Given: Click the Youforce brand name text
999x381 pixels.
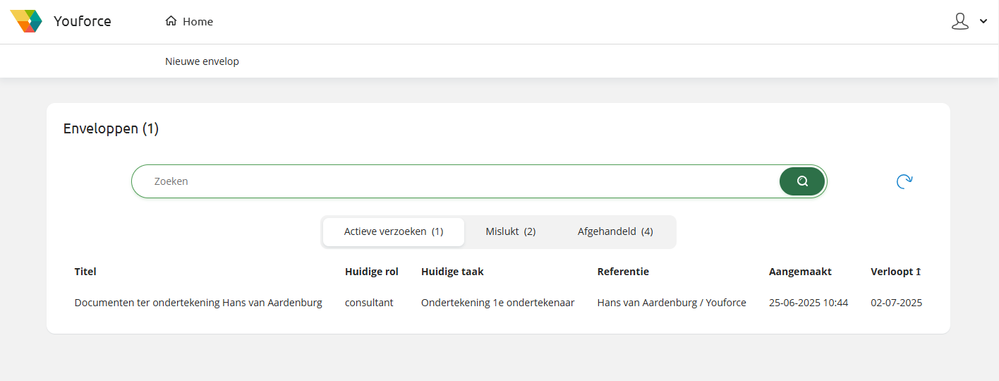Looking at the screenshot, I should pos(82,22).
